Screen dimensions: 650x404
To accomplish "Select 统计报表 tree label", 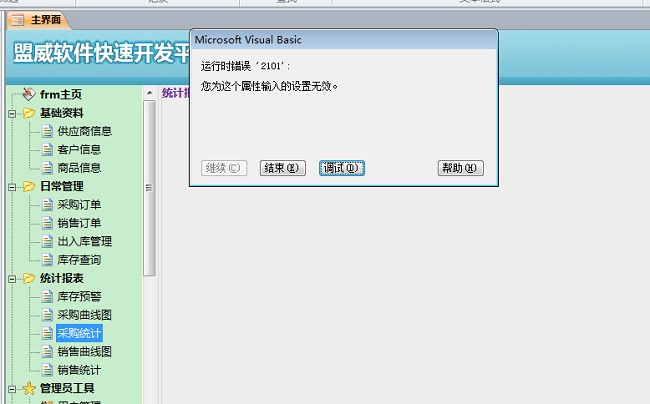I will point(62,278).
